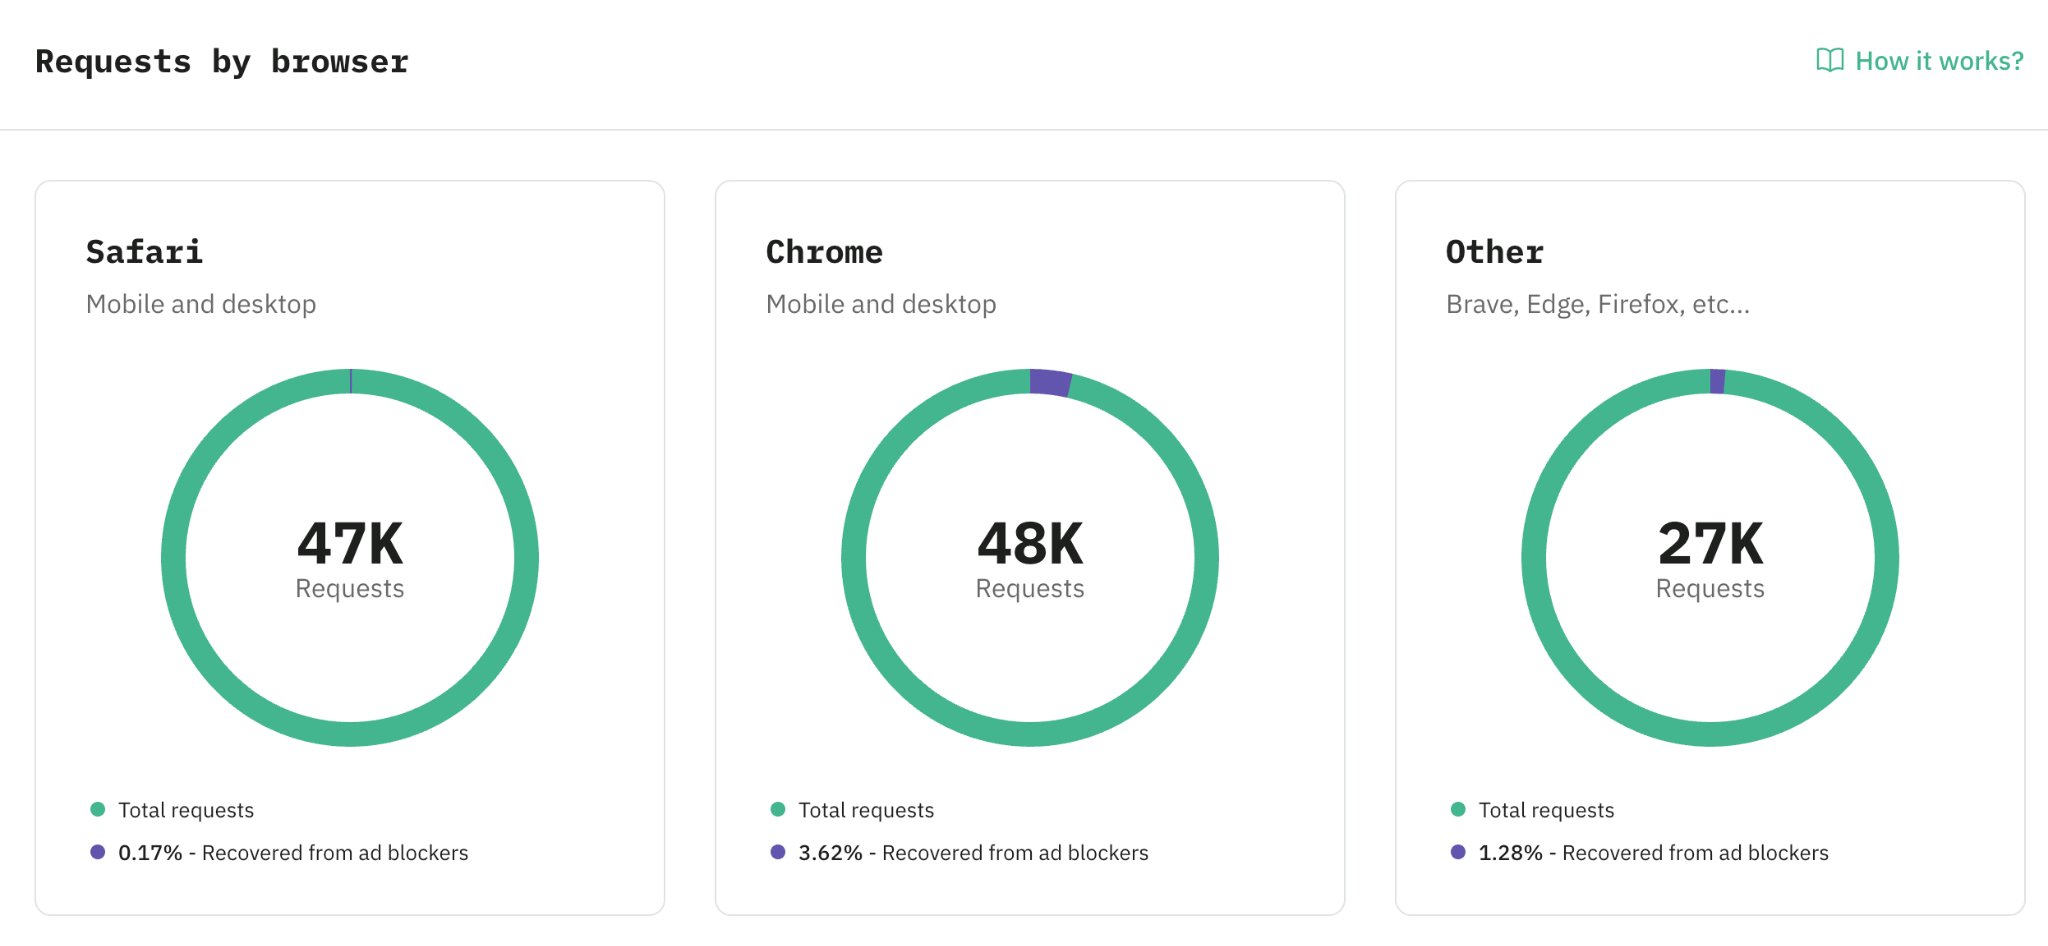The width and height of the screenshot is (2048, 946).
Task: Click the 48K requests value in Chrome chart
Action: 1030,544
